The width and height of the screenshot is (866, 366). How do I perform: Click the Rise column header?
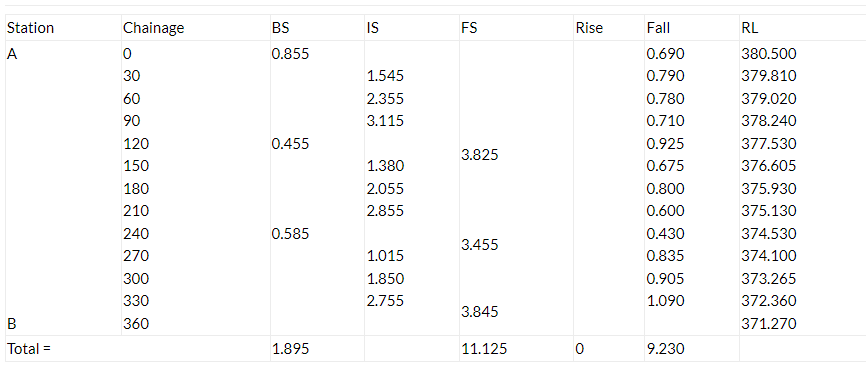(589, 28)
